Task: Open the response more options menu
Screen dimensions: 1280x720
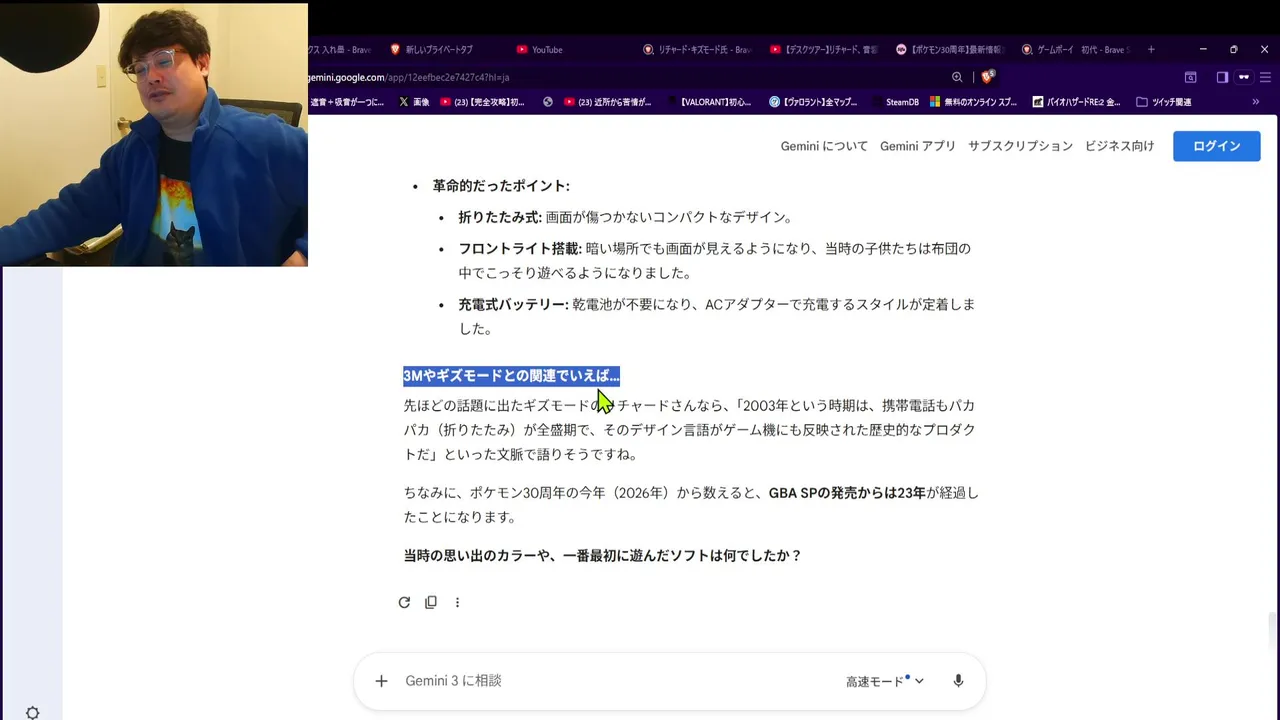Action: pos(457,602)
